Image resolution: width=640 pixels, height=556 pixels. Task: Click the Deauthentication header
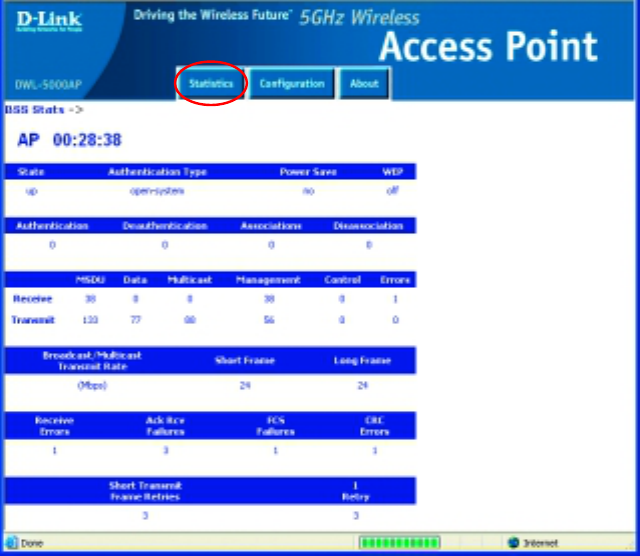click(x=165, y=226)
